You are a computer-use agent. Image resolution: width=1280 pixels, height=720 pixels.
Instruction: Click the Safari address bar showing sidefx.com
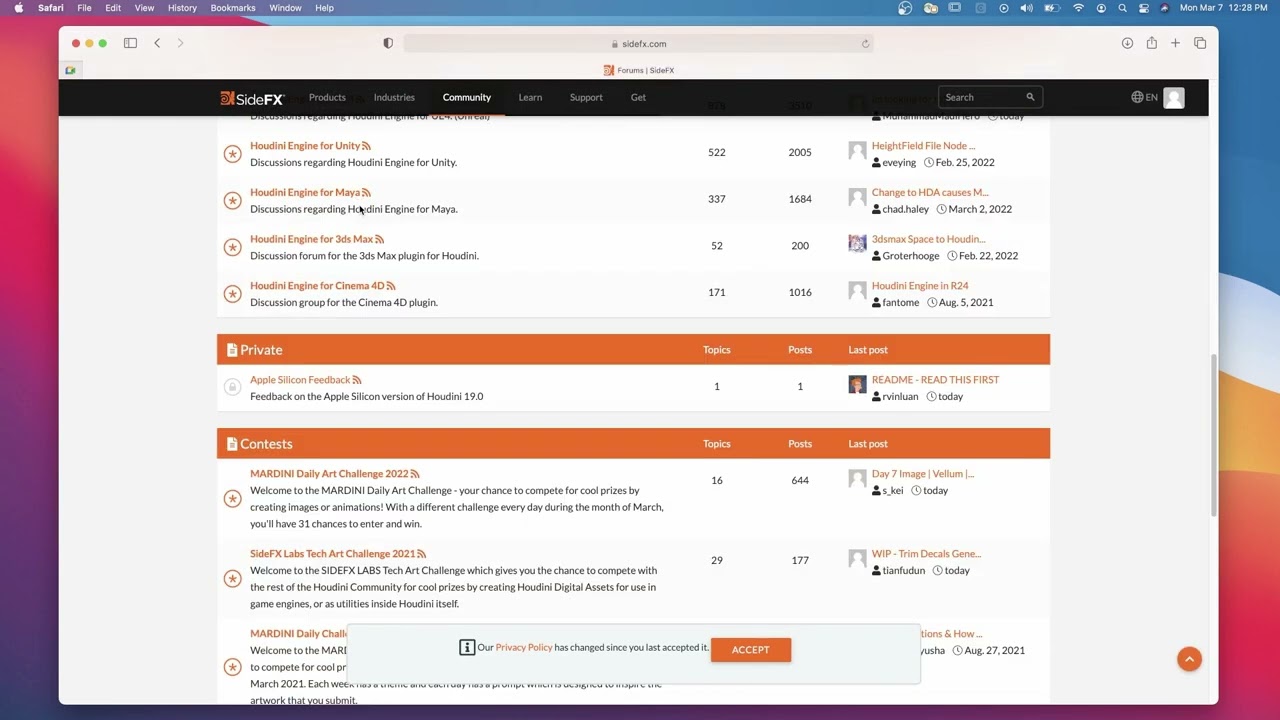639,44
